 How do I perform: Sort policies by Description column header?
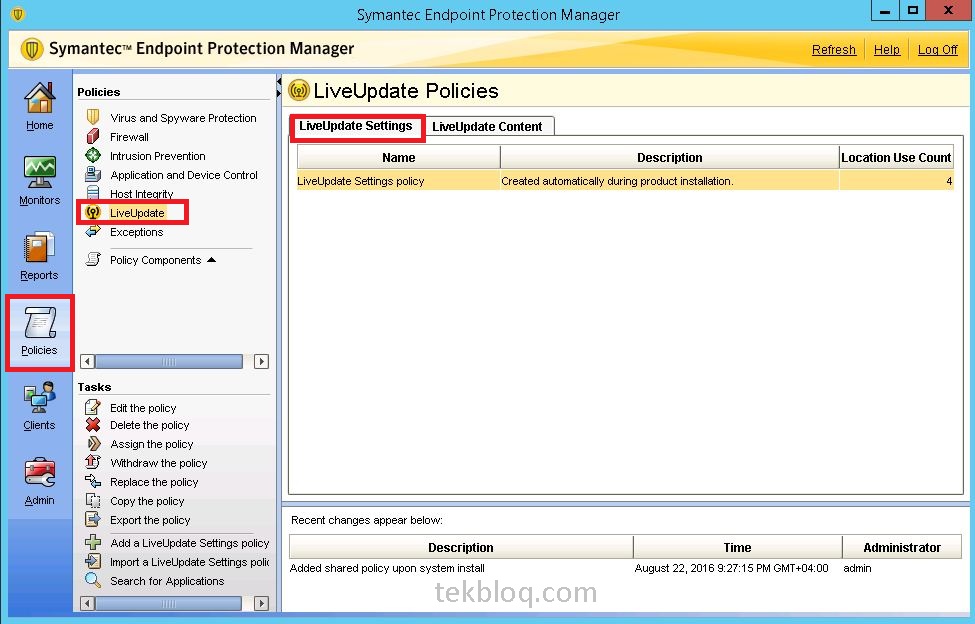(x=670, y=158)
